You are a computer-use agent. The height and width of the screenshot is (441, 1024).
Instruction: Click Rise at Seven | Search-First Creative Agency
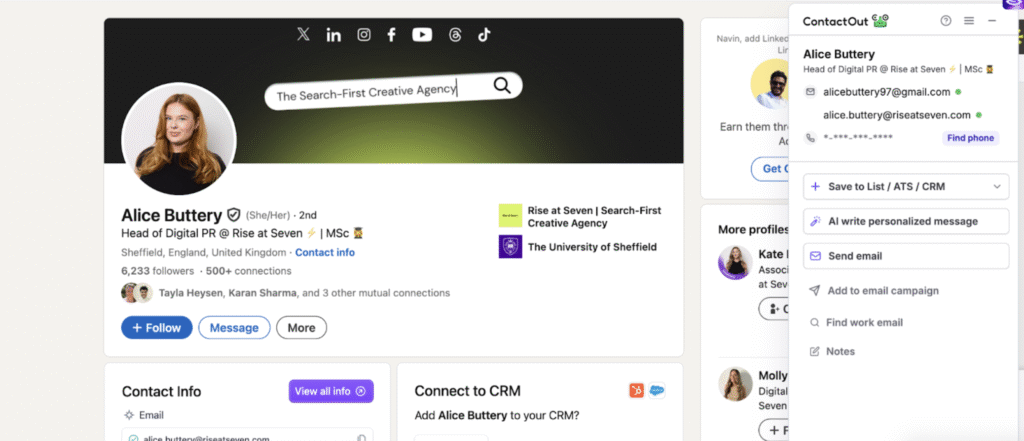click(594, 216)
